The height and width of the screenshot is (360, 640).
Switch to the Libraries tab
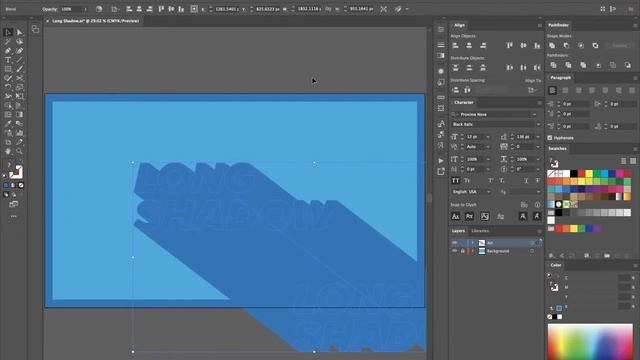tap(480, 231)
